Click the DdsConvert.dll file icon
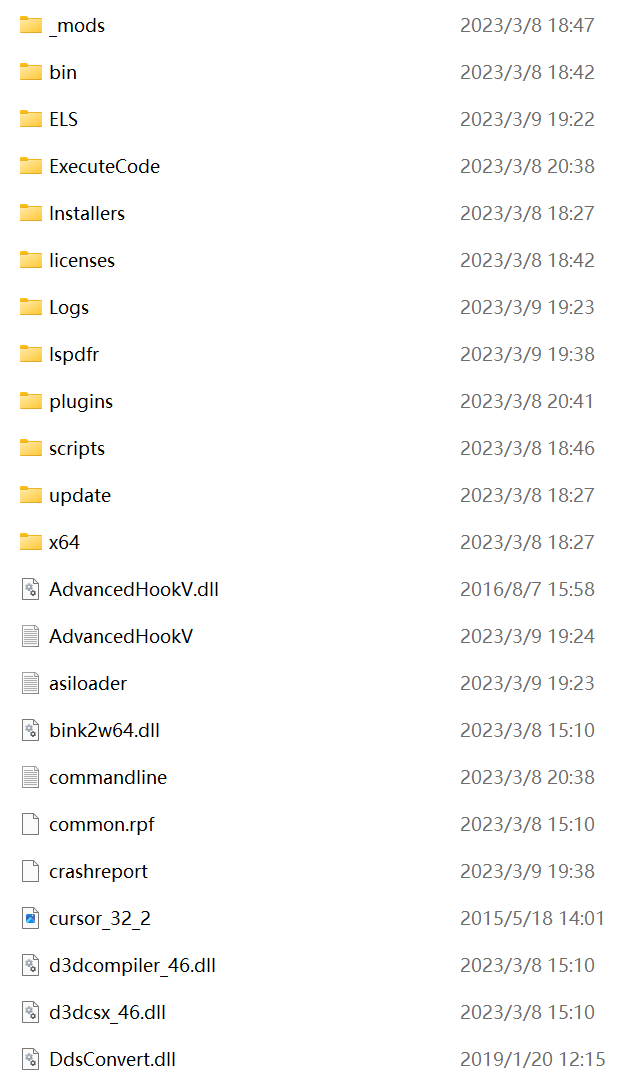 (31, 1059)
